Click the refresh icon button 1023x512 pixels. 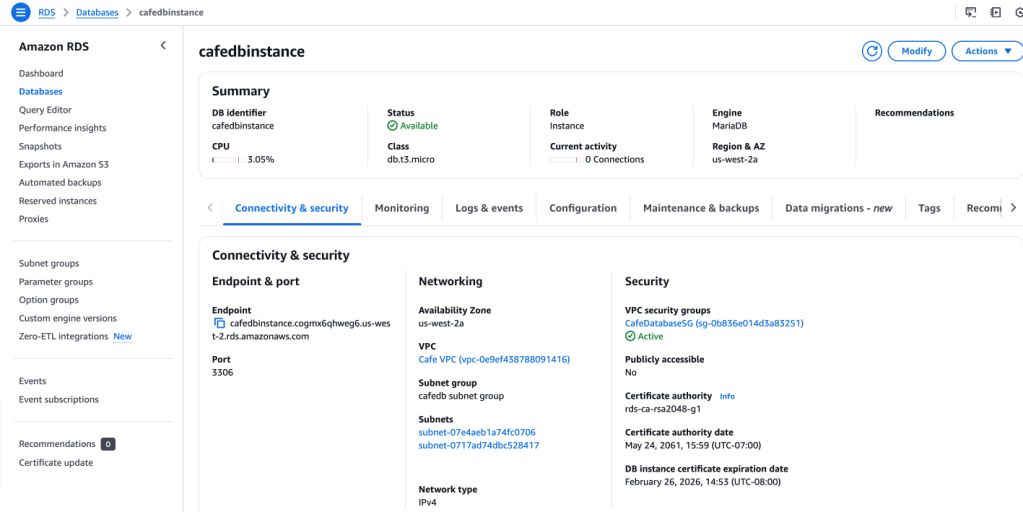pos(872,51)
